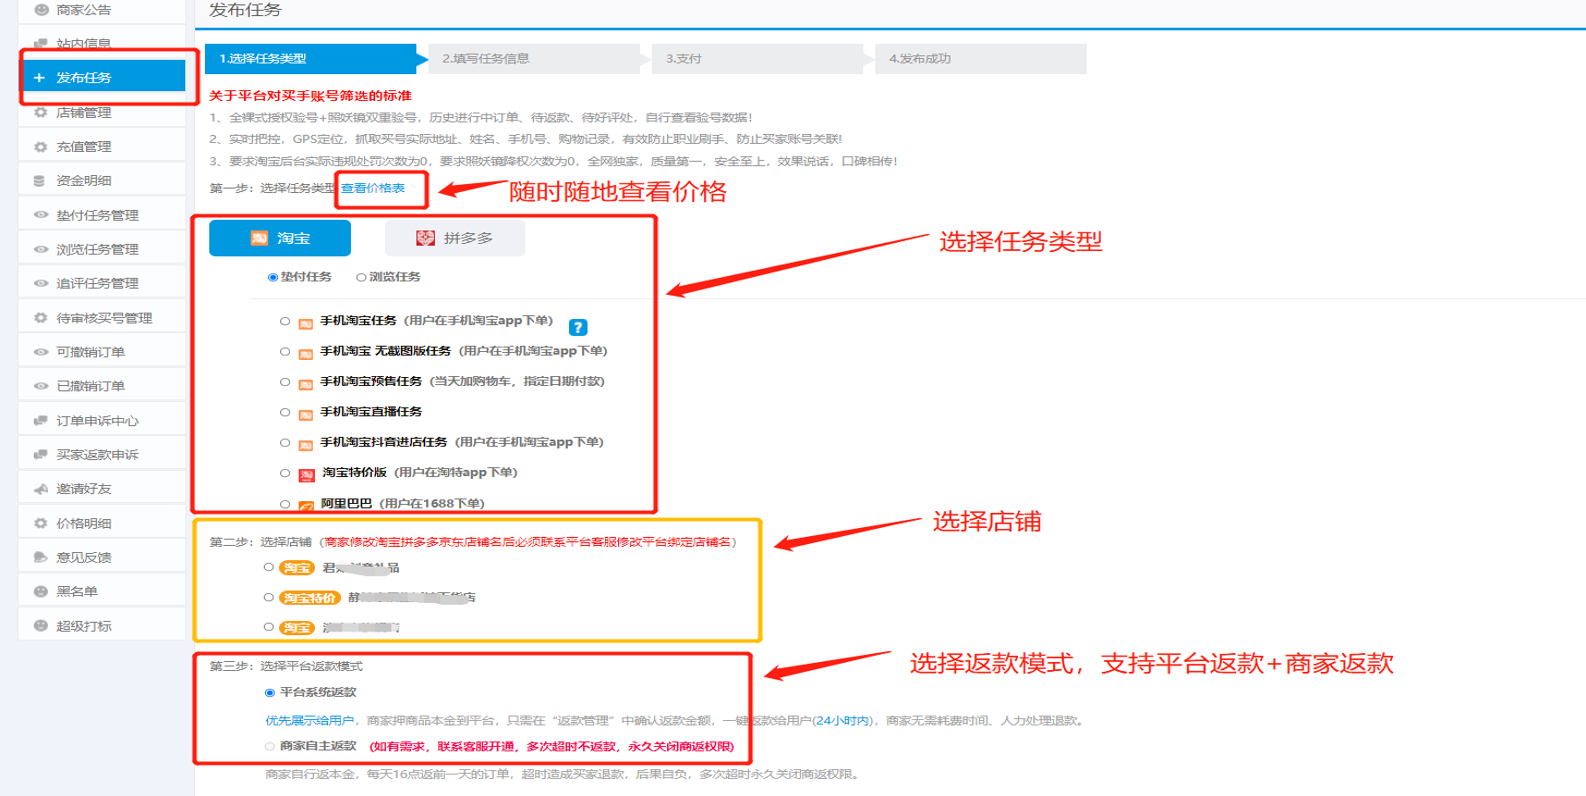
Task: Click the blue question mark help icon
Action: coord(578,327)
